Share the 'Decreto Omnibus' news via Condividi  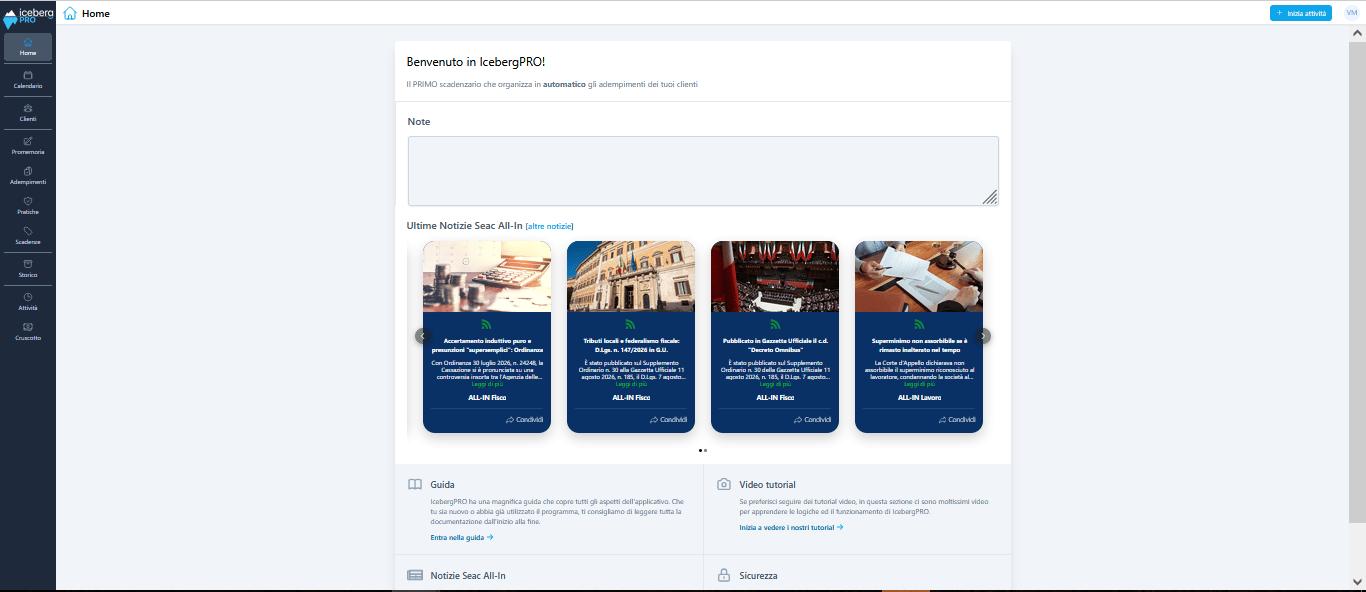812,420
